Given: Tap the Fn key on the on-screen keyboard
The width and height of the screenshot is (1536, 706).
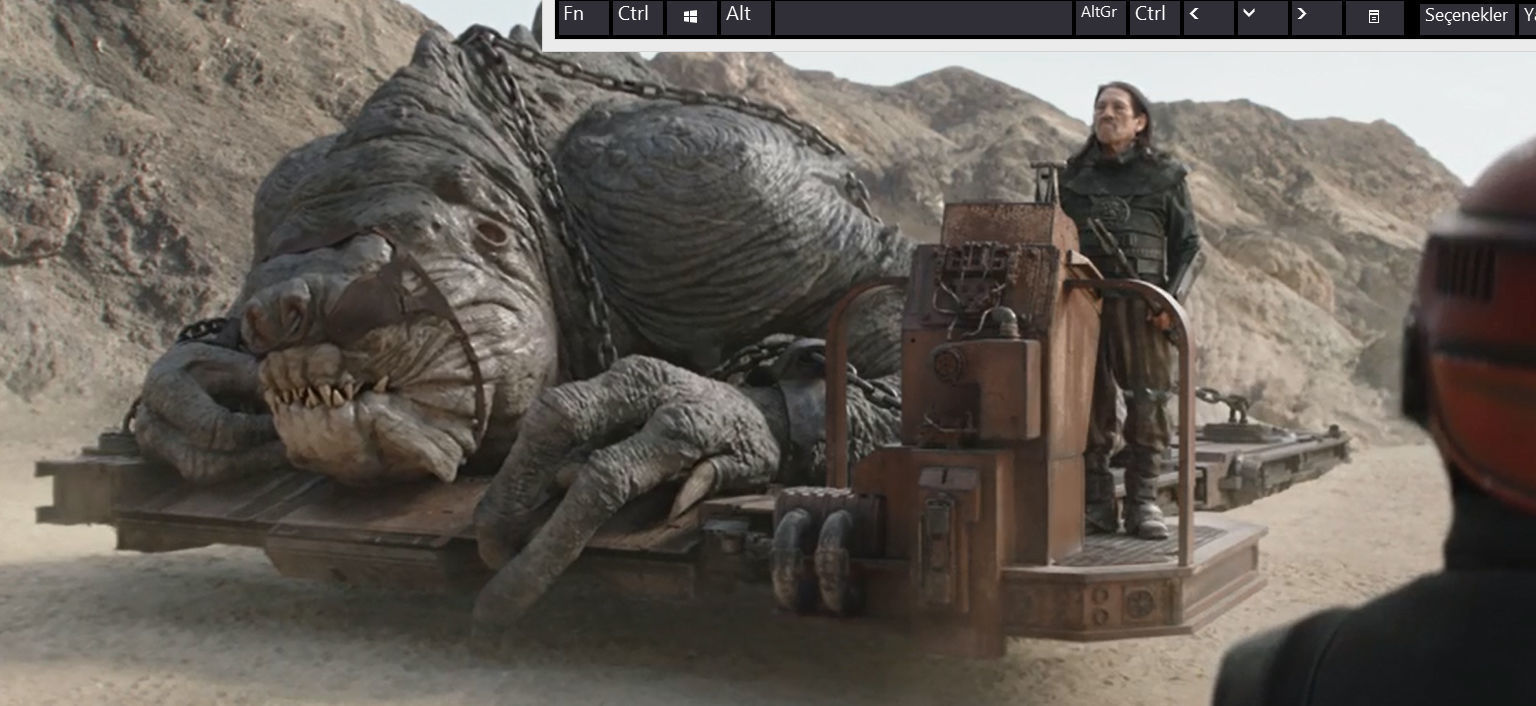Looking at the screenshot, I should (x=583, y=17).
